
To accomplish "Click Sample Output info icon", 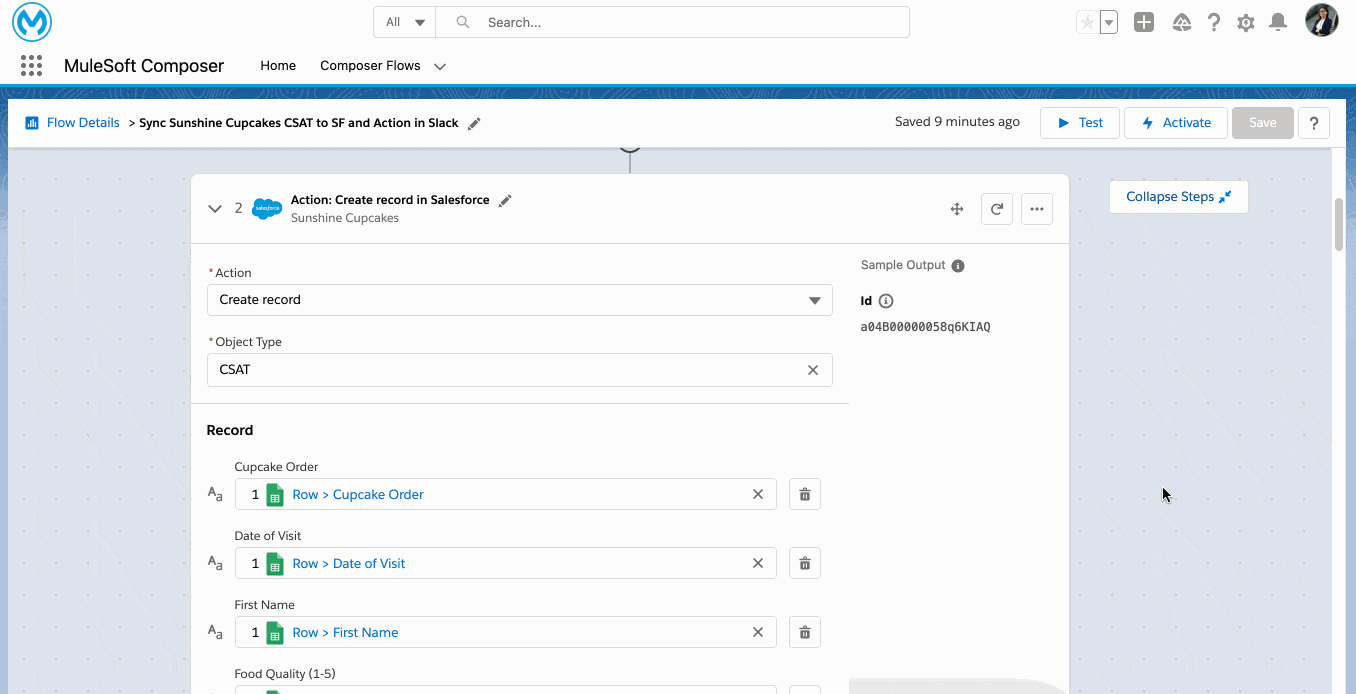I will coord(958,266).
